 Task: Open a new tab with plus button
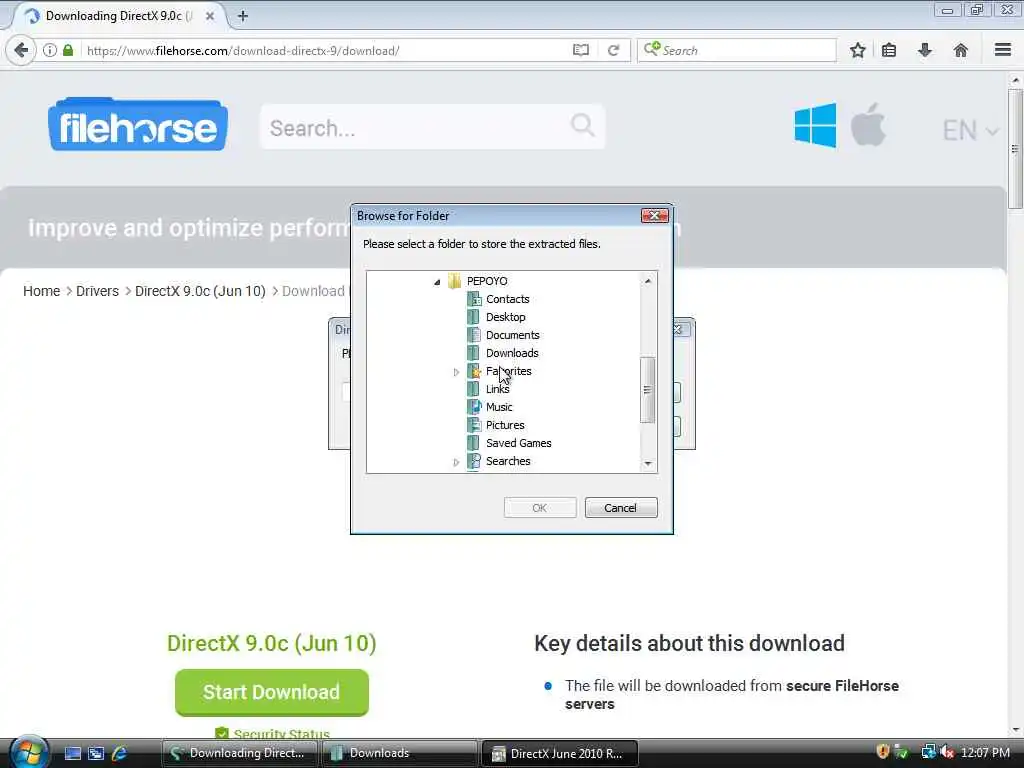pyautogui.click(x=243, y=16)
